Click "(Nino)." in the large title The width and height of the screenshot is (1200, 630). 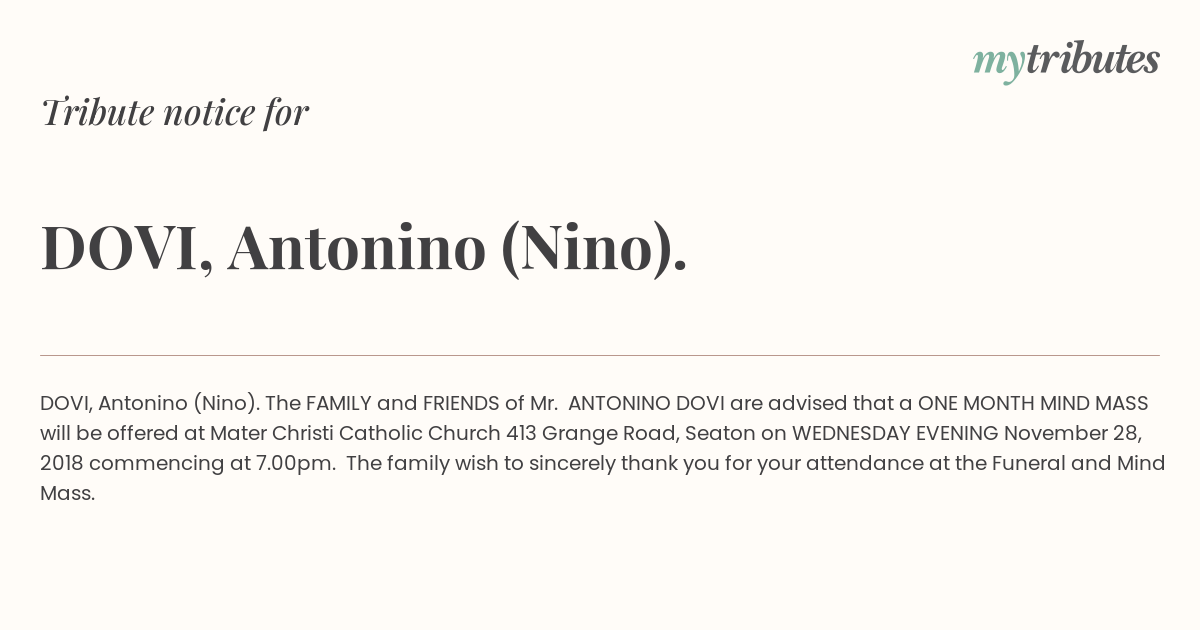pos(593,248)
